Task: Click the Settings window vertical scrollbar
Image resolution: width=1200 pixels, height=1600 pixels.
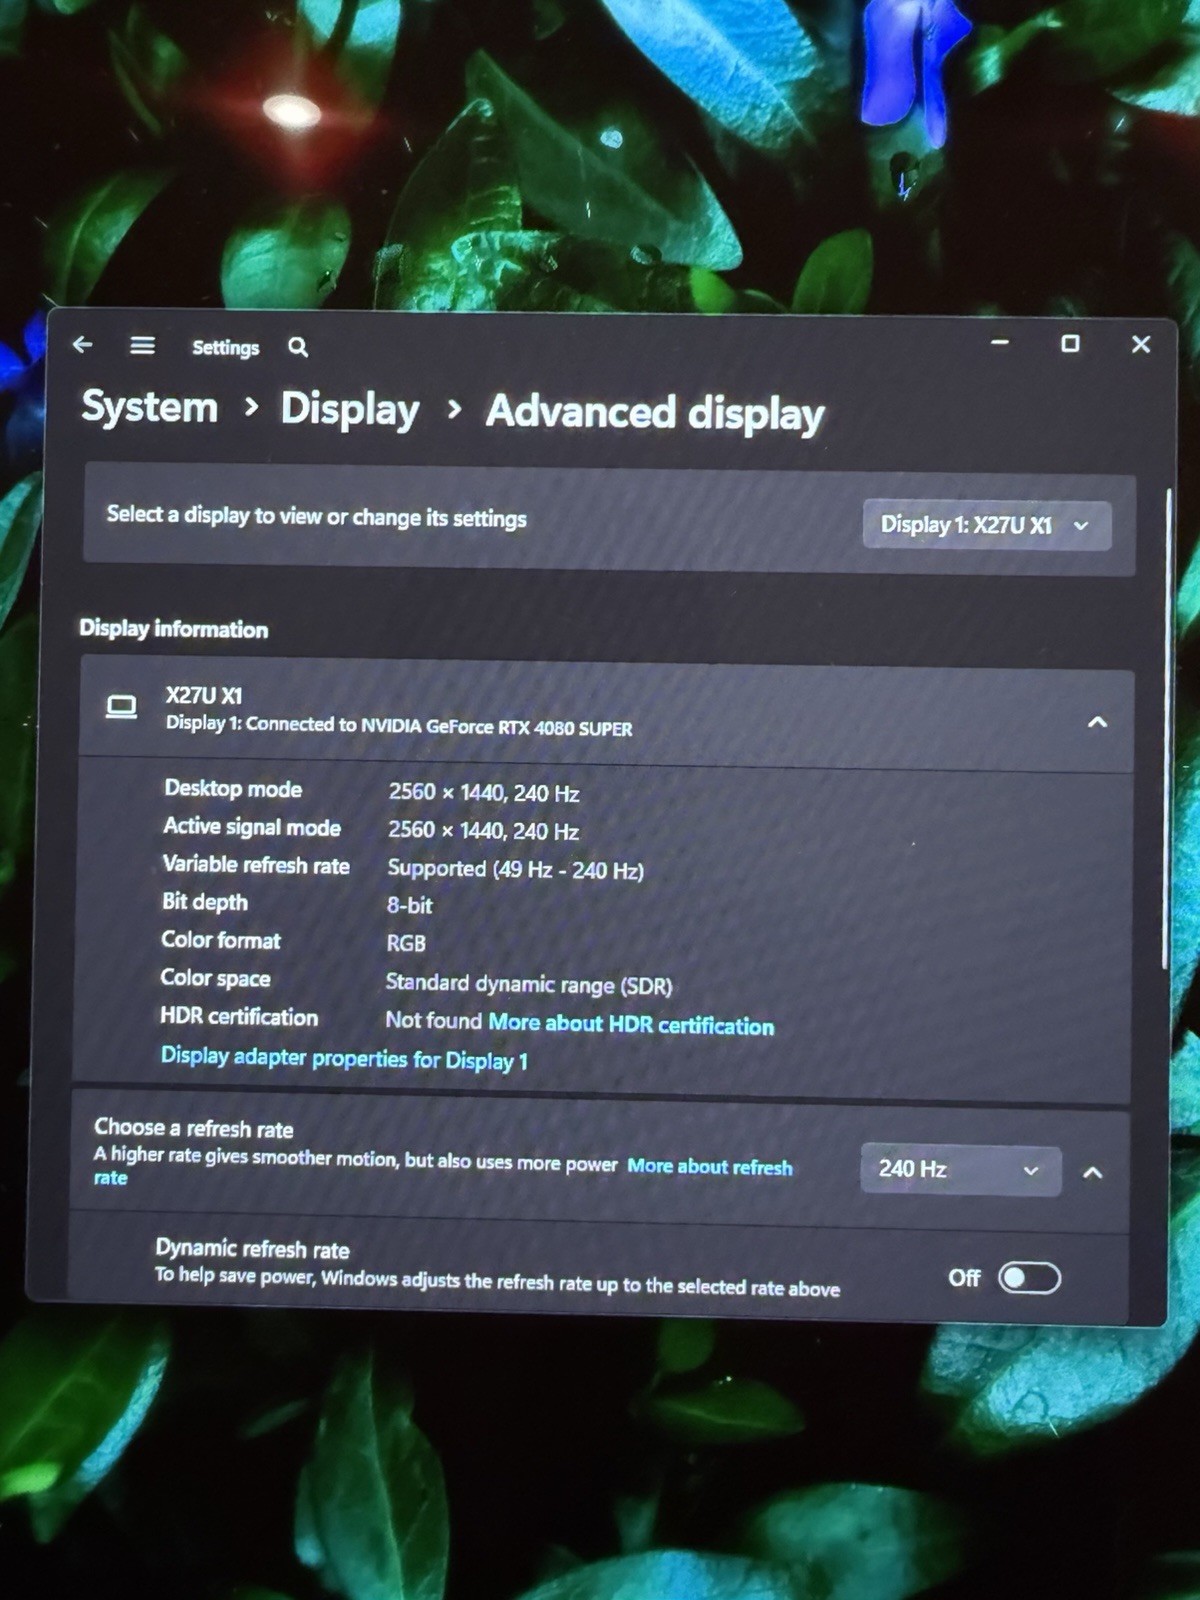Action: [1166, 730]
